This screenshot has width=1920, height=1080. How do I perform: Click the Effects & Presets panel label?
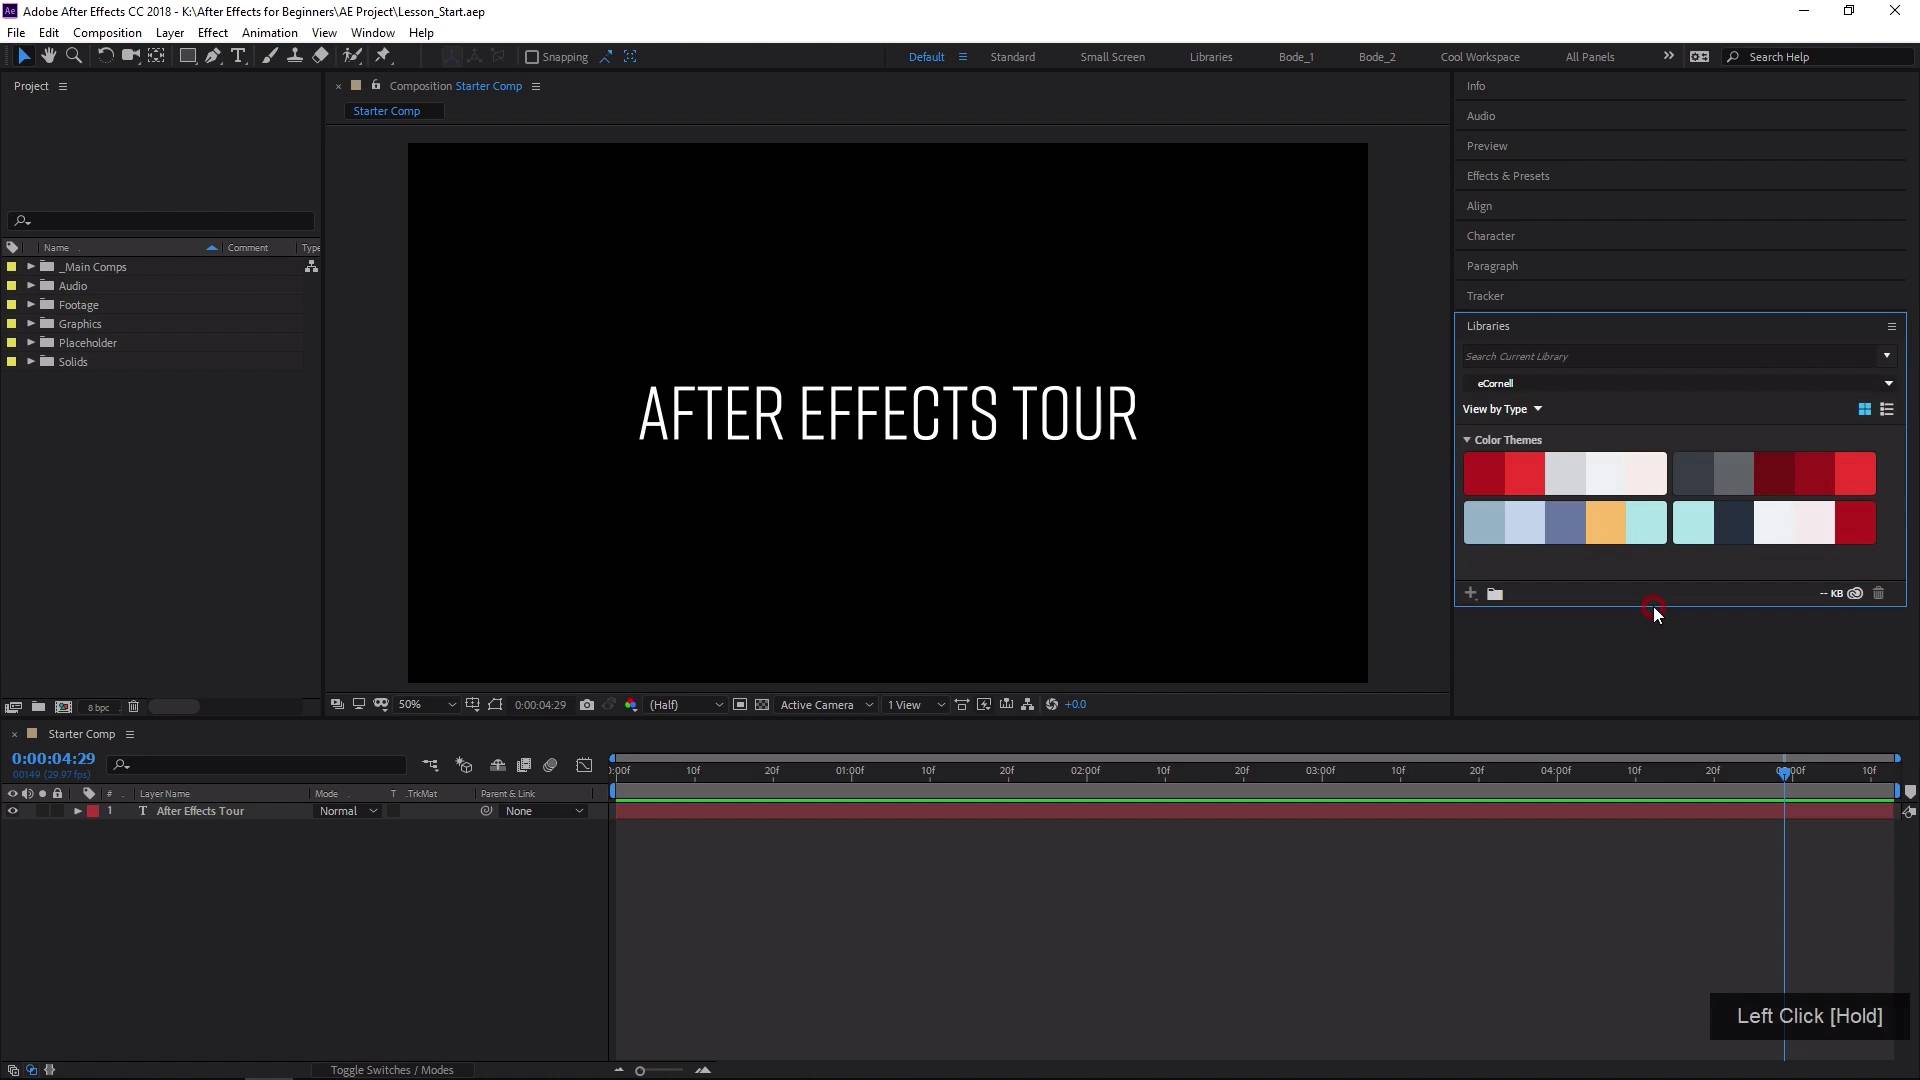pyautogui.click(x=1507, y=175)
